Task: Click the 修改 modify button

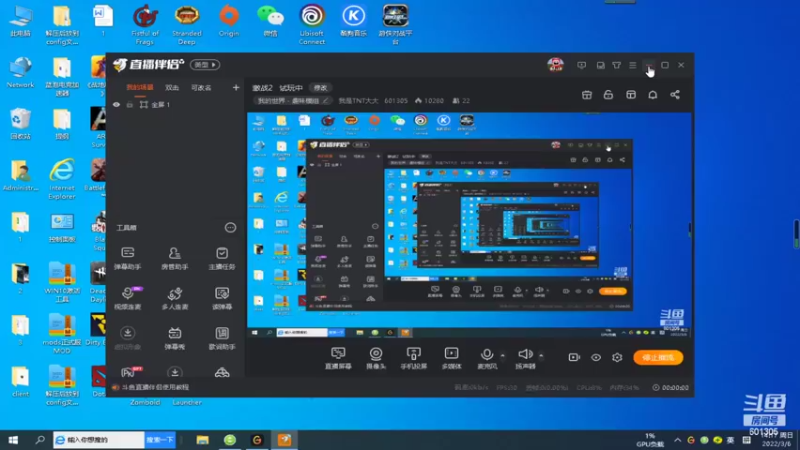Action: [320, 88]
